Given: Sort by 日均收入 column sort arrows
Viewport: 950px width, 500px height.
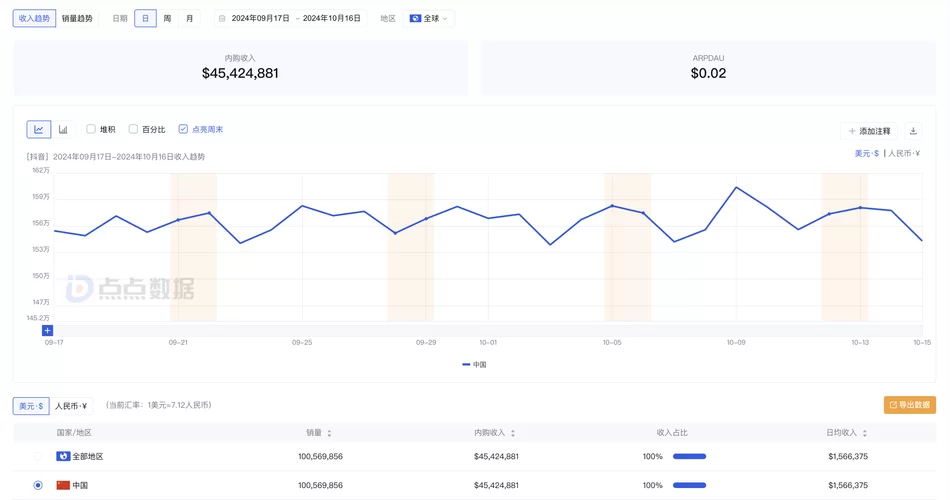Looking at the screenshot, I should (x=865, y=433).
